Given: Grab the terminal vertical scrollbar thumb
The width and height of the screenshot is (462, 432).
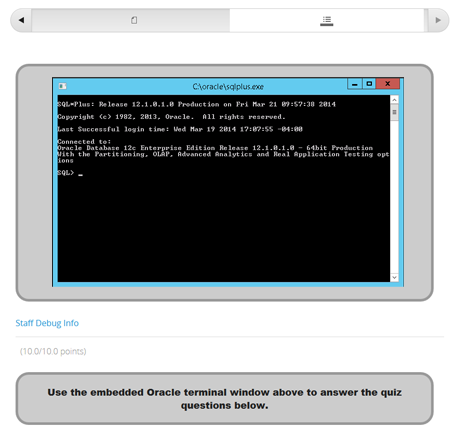Looking at the screenshot, I should pyautogui.click(x=394, y=113).
